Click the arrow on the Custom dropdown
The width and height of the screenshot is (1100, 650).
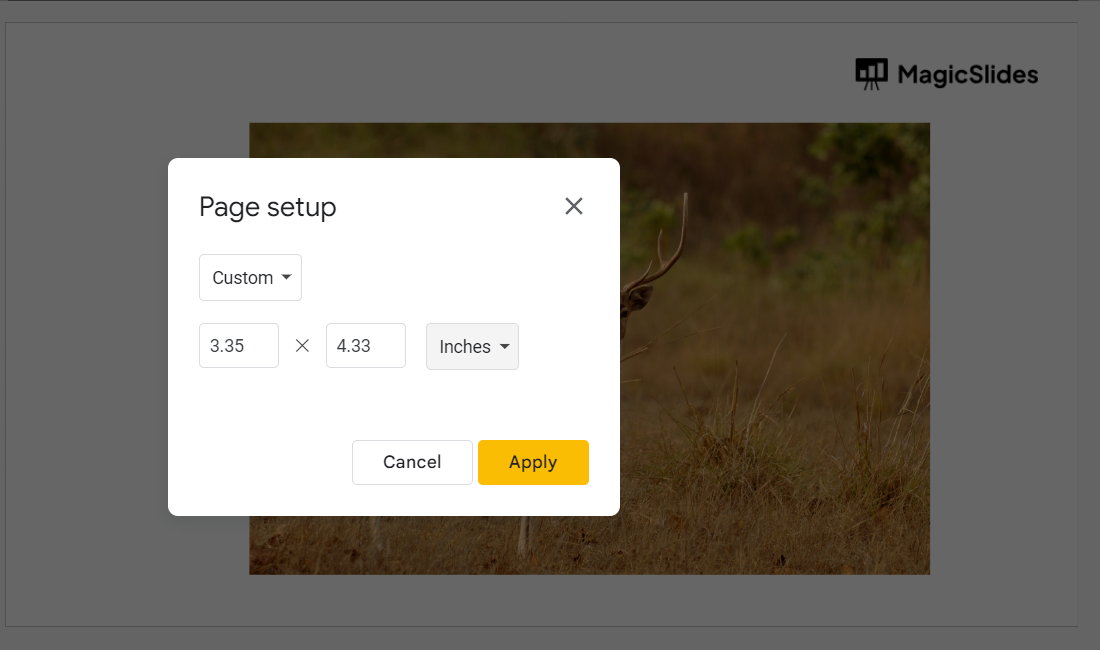[x=287, y=277]
